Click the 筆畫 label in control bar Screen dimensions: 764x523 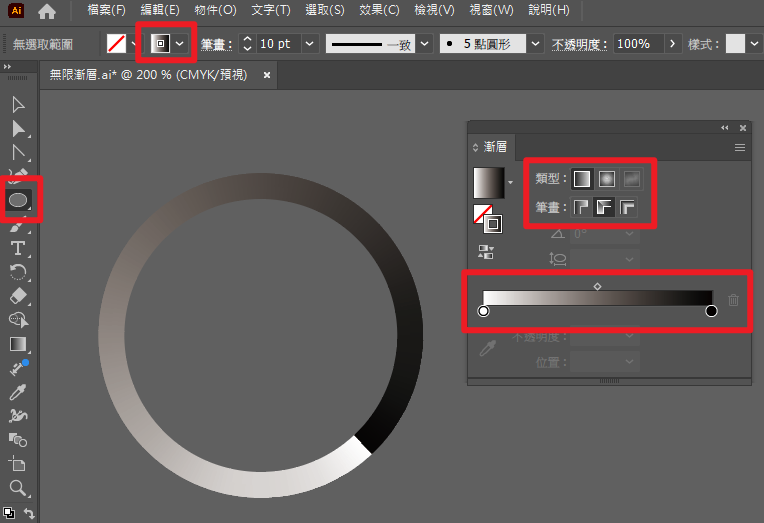(215, 45)
